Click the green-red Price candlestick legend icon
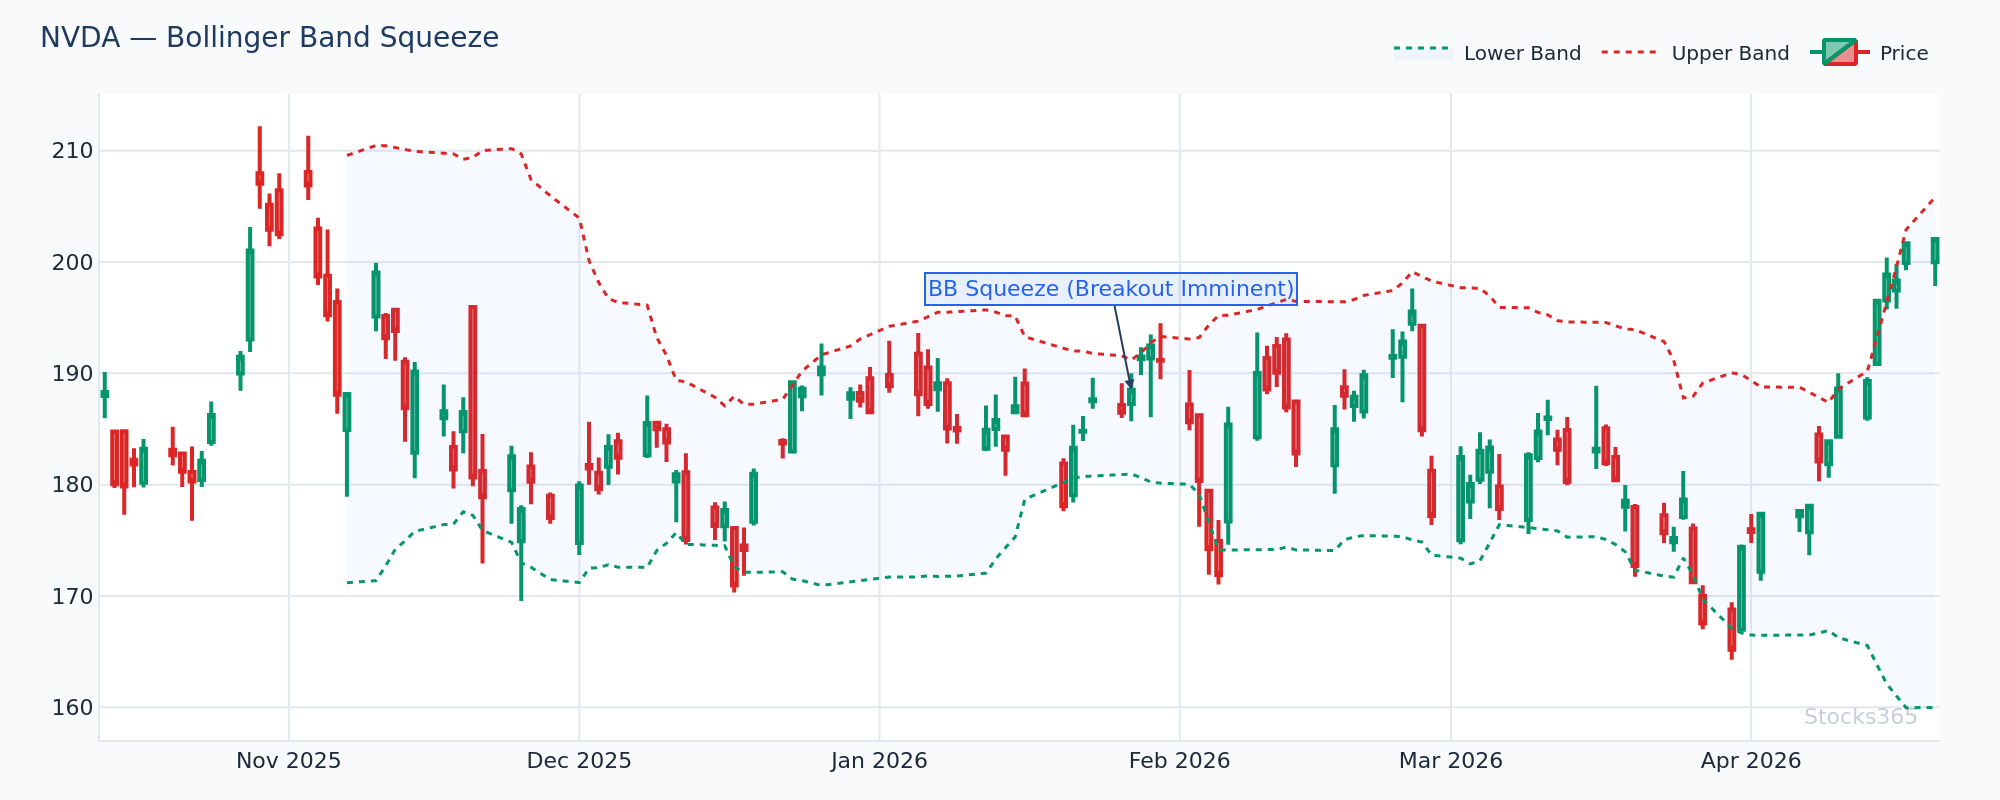This screenshot has height=800, width=2000. coord(1839,52)
